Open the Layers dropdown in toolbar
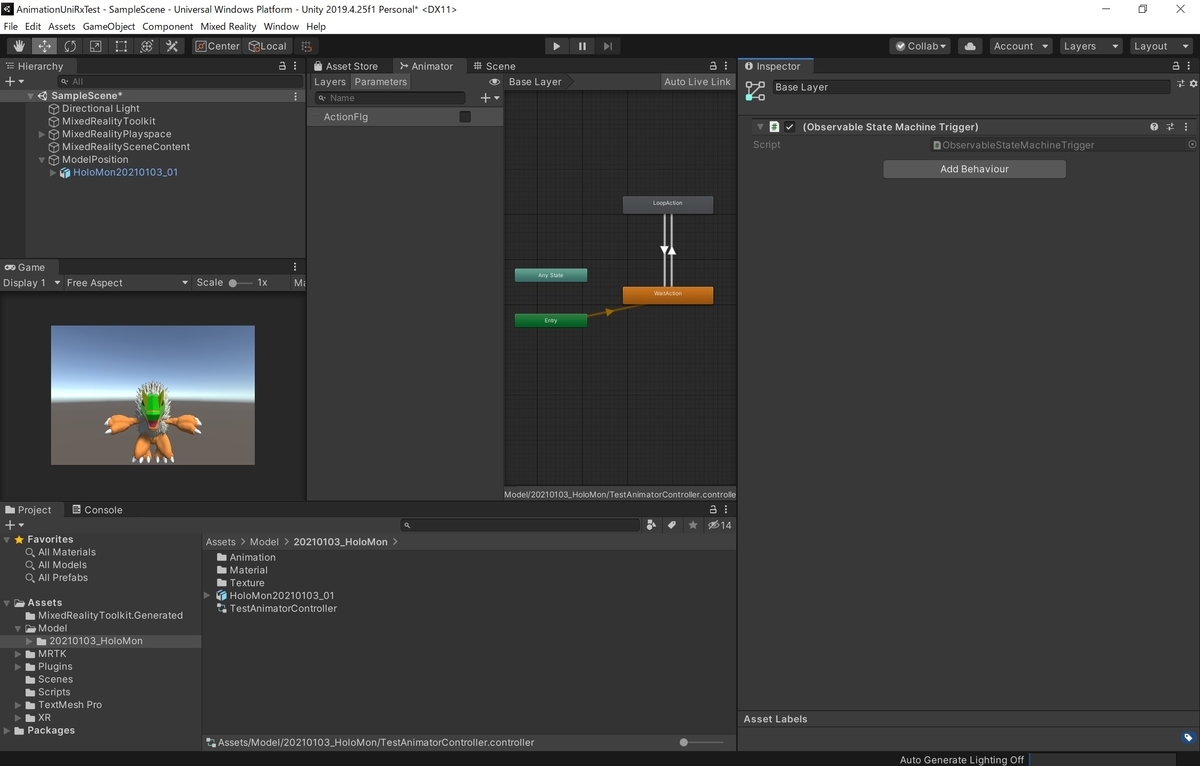Image resolution: width=1200 pixels, height=766 pixels. coord(1090,46)
